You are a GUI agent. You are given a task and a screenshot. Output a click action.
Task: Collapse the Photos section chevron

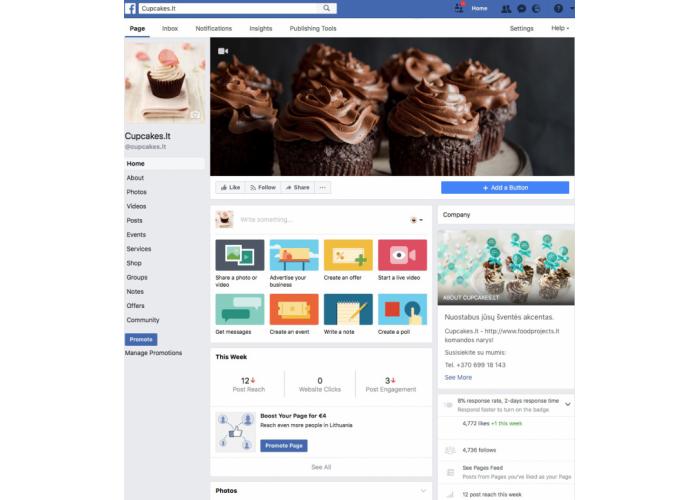click(x=423, y=491)
